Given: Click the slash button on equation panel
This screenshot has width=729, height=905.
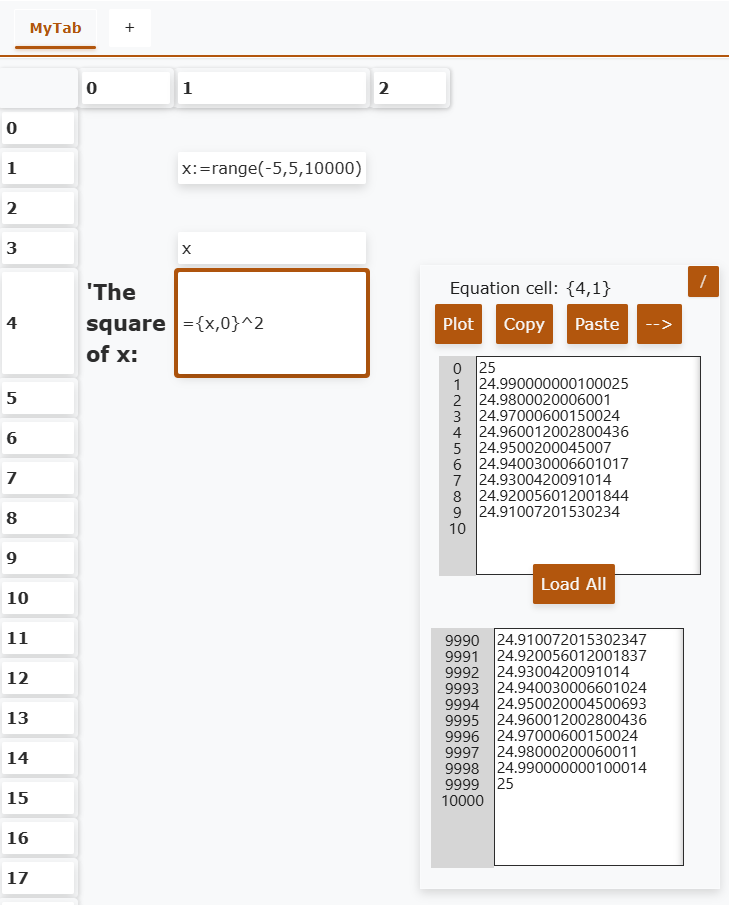Looking at the screenshot, I should click(x=703, y=282).
